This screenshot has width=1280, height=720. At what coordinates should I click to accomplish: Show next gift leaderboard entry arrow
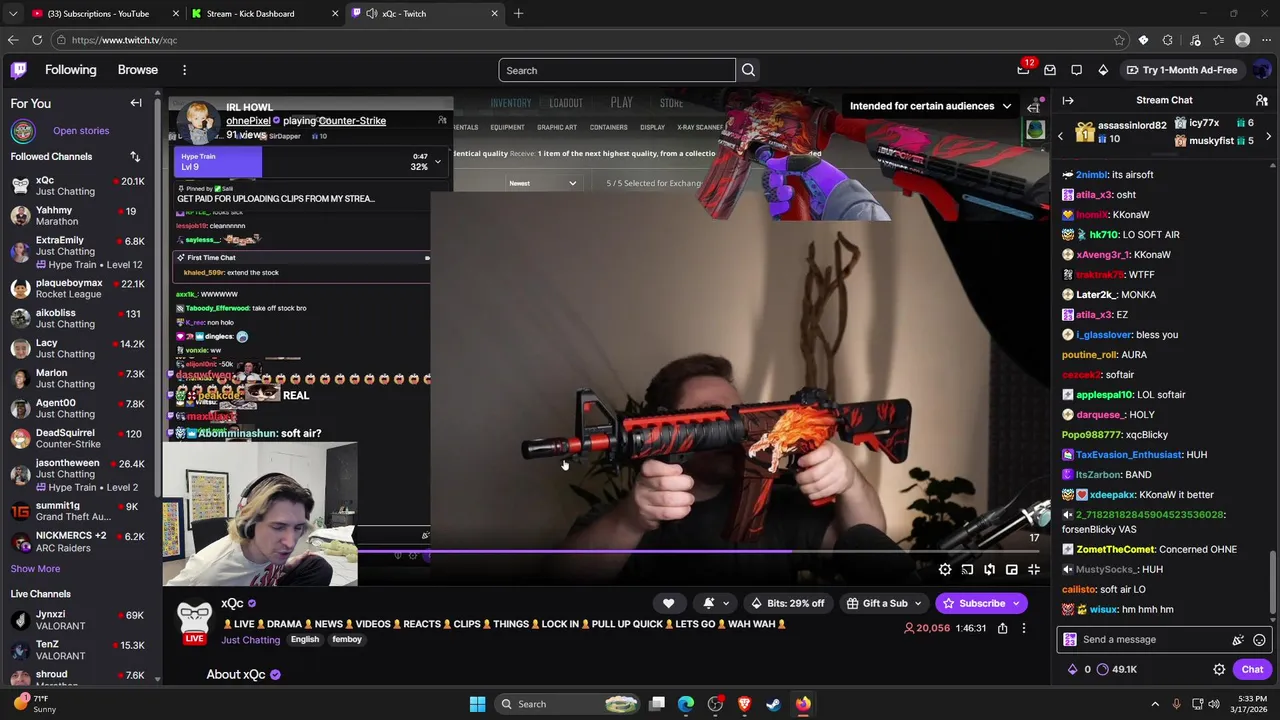(x=1268, y=136)
